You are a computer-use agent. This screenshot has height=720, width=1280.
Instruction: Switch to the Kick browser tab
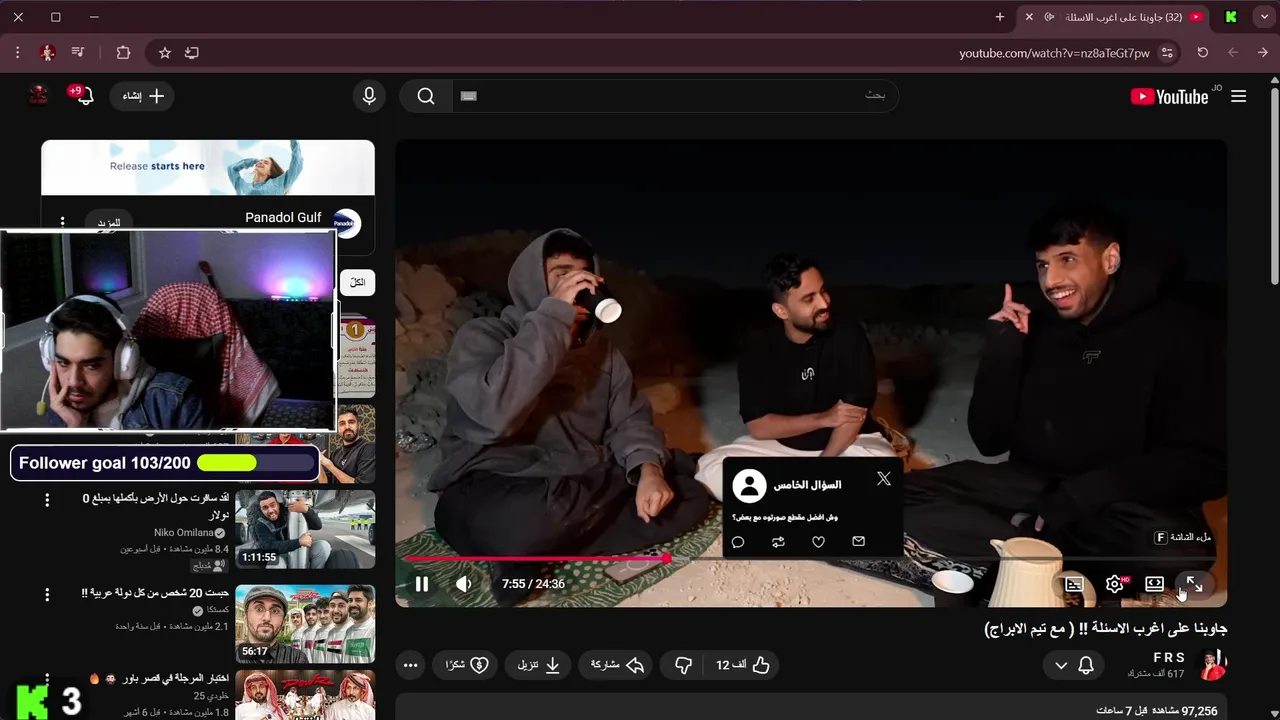coord(1231,17)
